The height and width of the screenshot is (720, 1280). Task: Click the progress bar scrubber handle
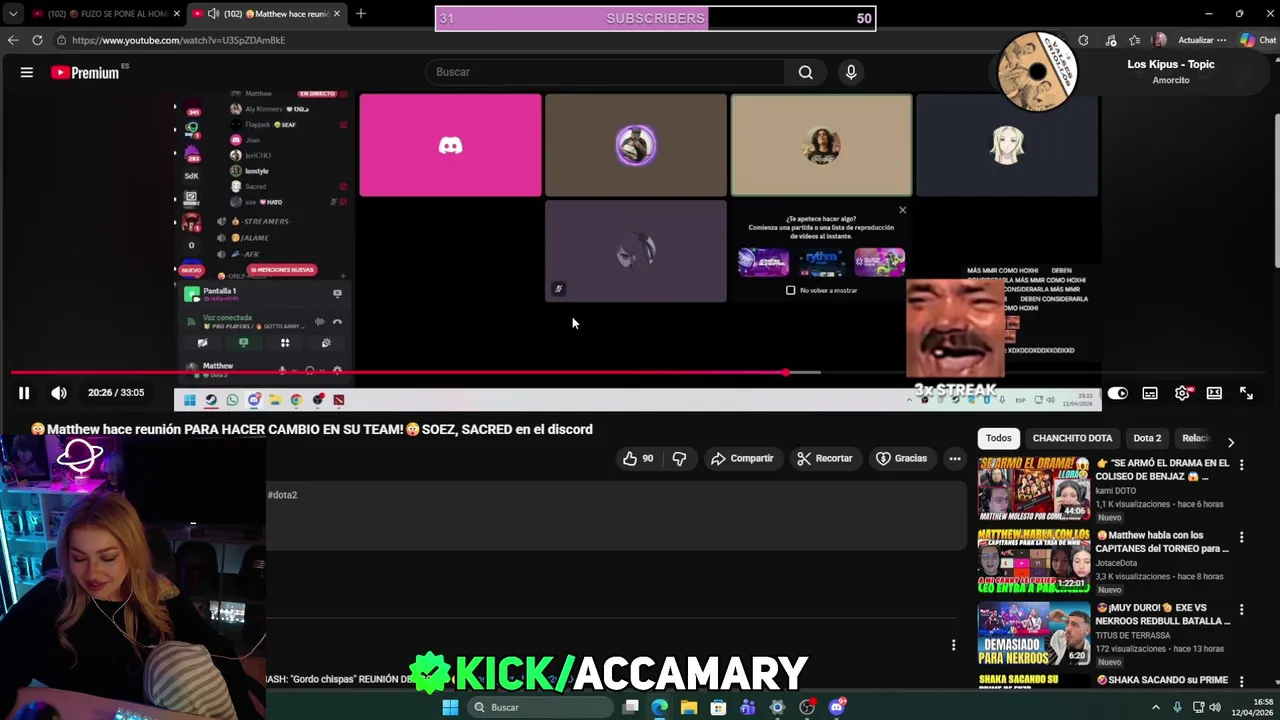[x=786, y=372]
